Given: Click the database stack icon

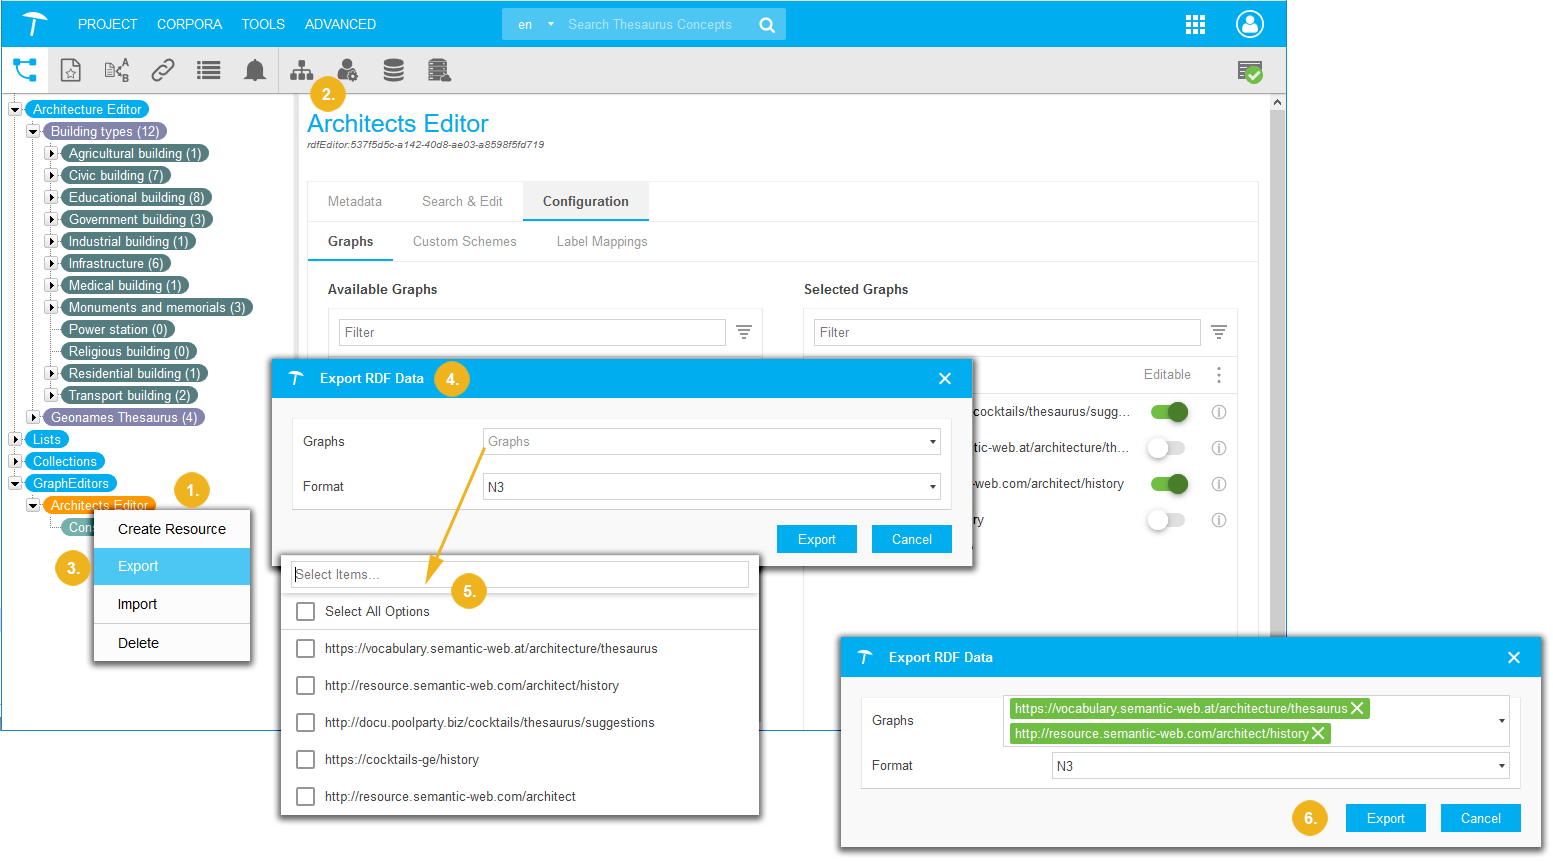Looking at the screenshot, I should click(x=393, y=70).
